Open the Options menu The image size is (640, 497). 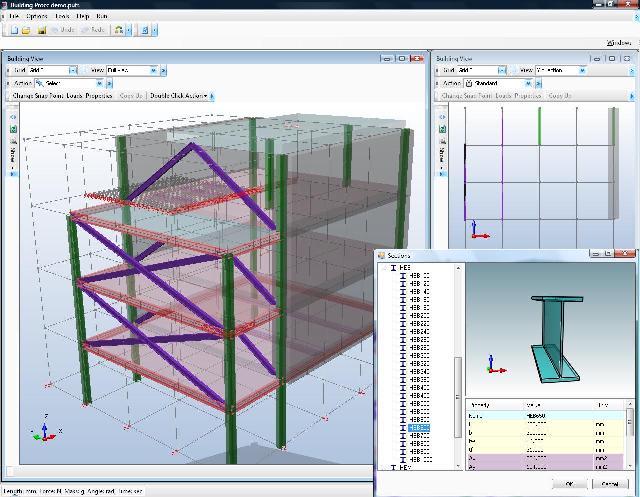tap(36, 17)
